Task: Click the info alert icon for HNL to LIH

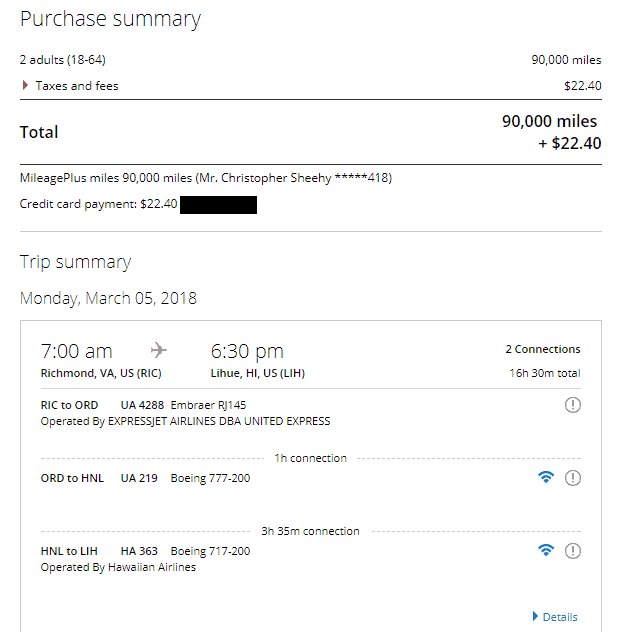Action: (x=572, y=551)
